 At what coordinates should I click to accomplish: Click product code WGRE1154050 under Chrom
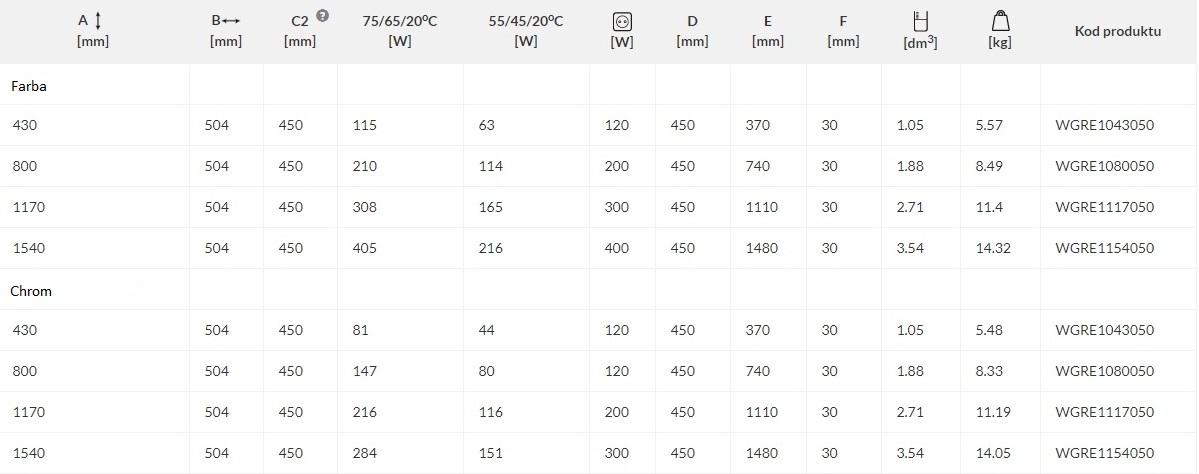click(x=1104, y=453)
